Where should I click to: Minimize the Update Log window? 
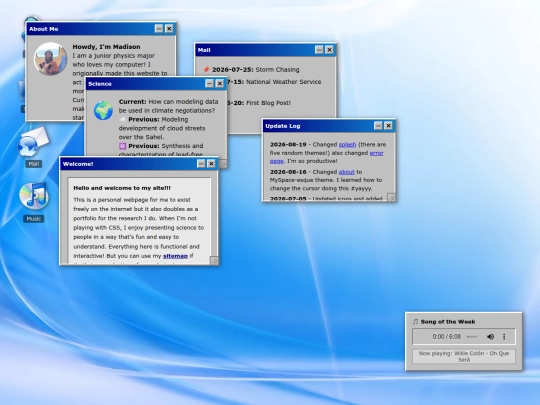pyautogui.click(x=378, y=126)
